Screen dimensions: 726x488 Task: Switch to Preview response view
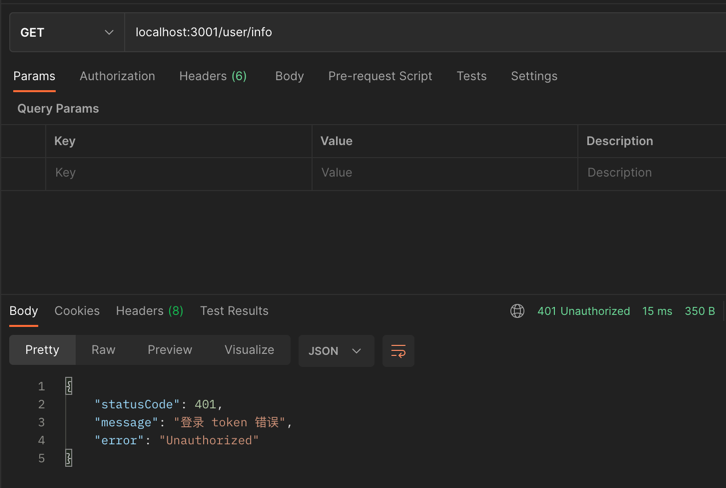click(170, 350)
